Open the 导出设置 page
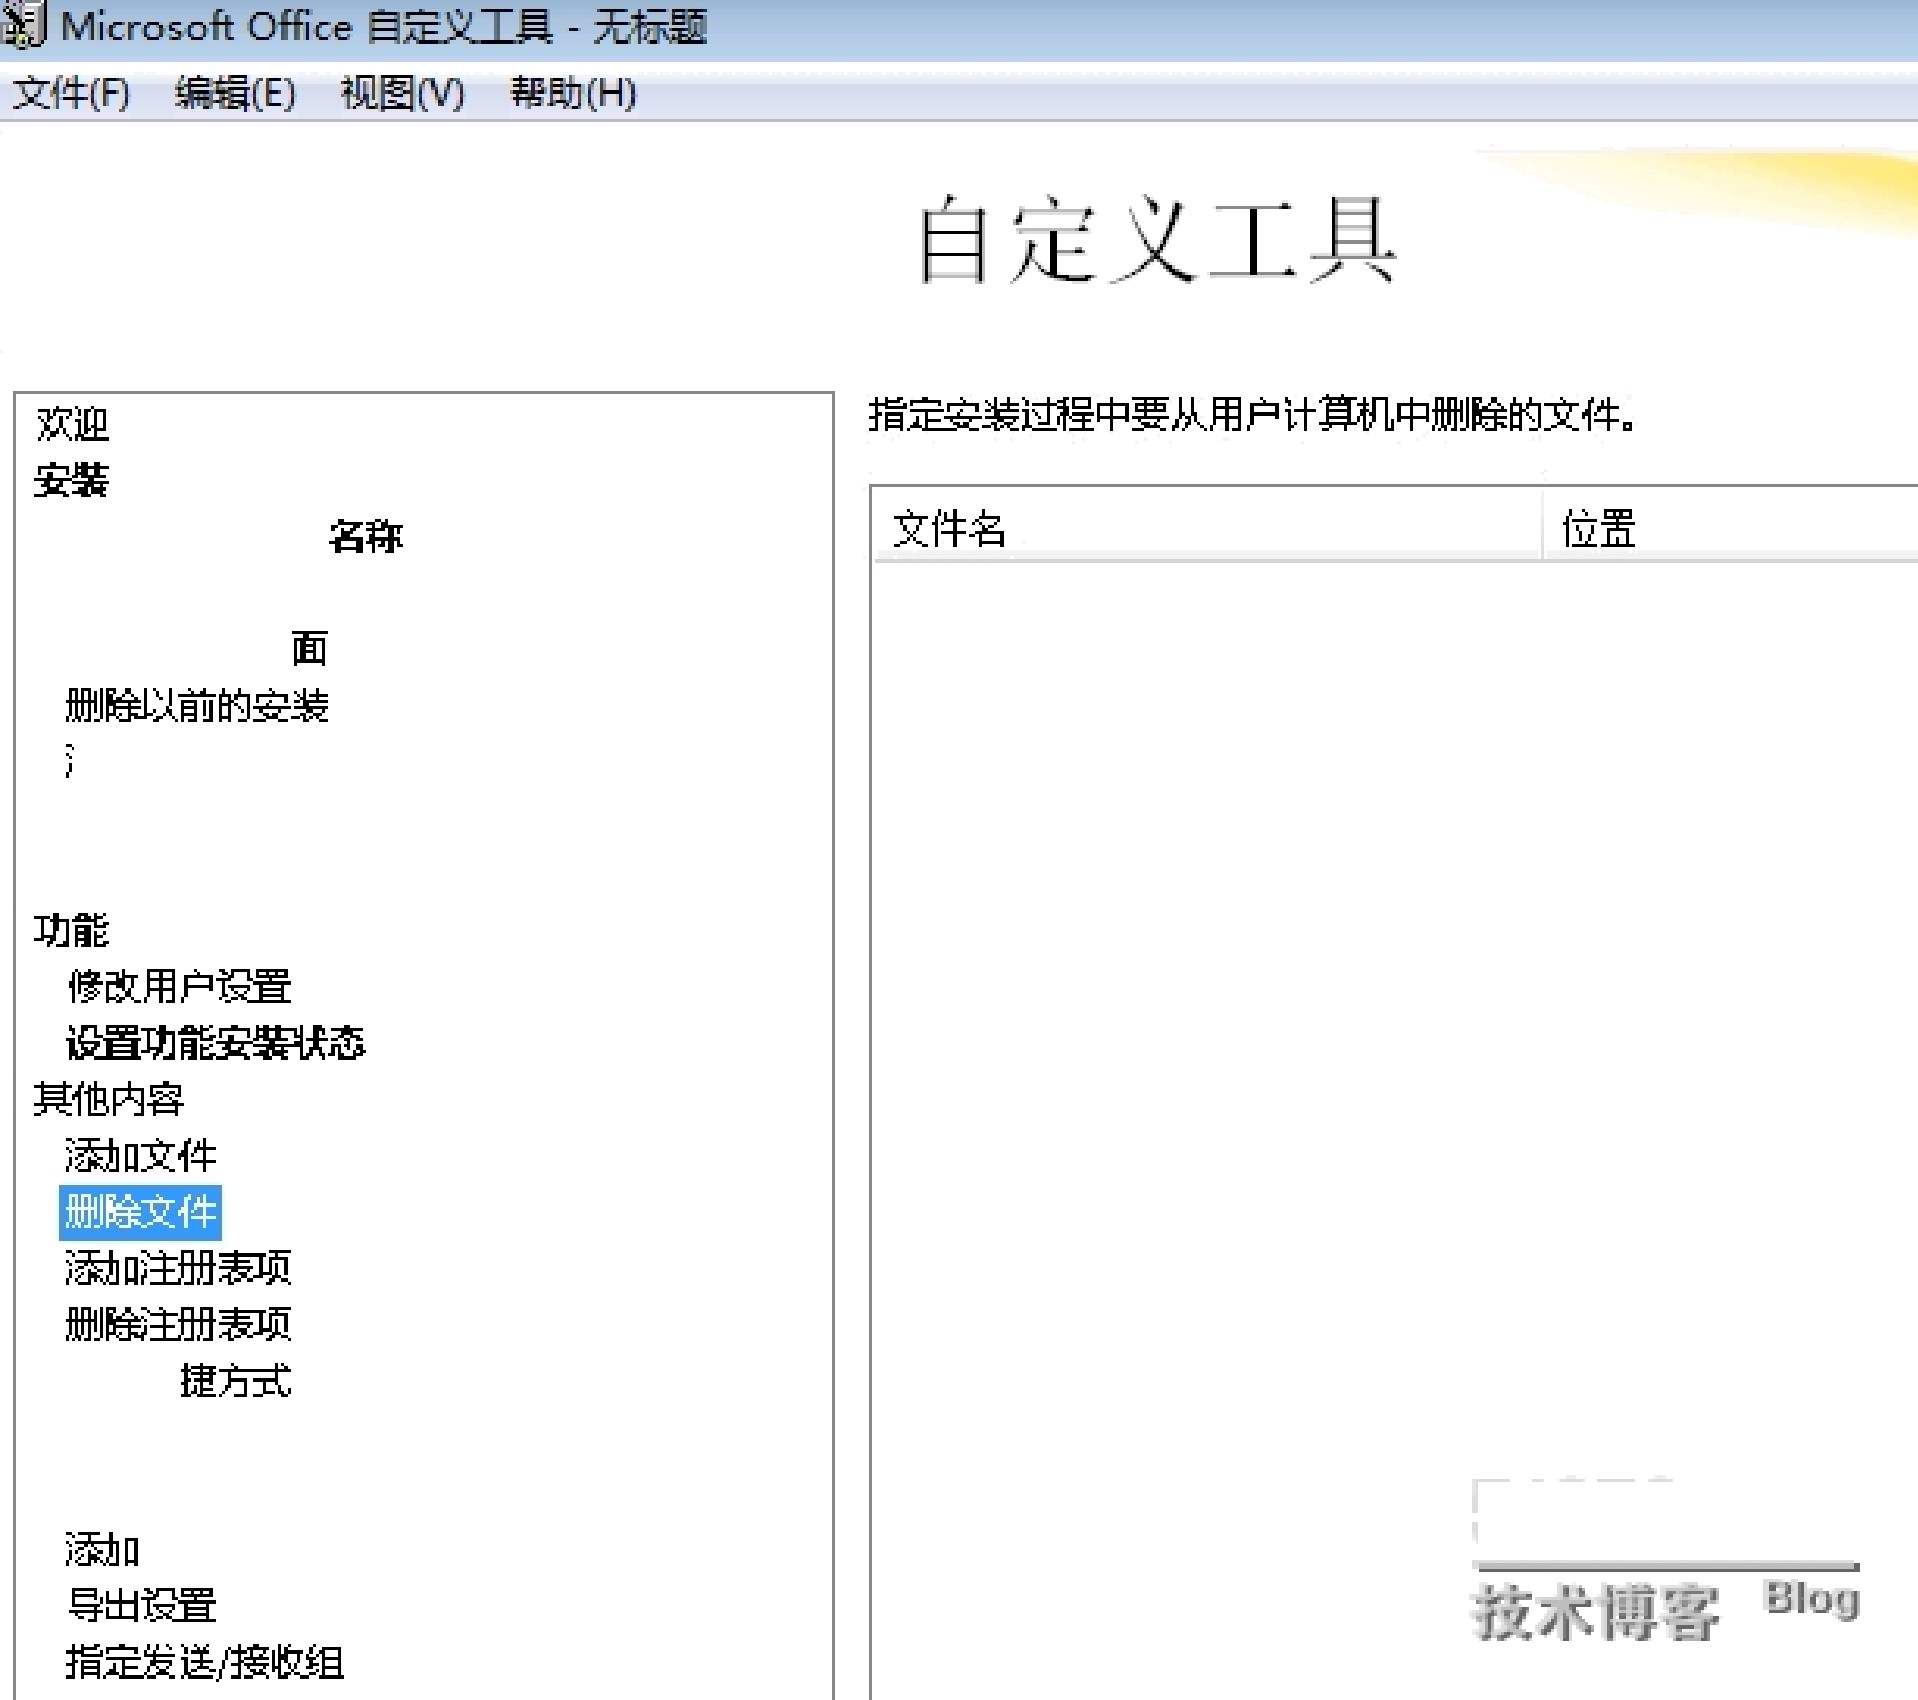This screenshot has width=1918, height=1700. 141,1606
